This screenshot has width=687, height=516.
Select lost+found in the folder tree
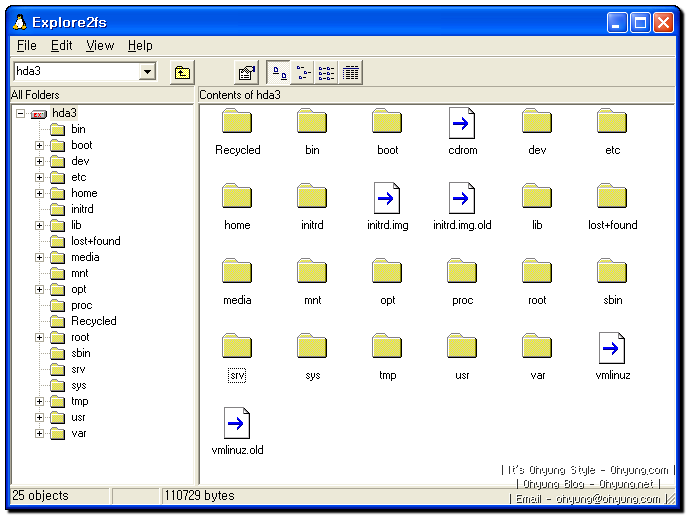96,241
